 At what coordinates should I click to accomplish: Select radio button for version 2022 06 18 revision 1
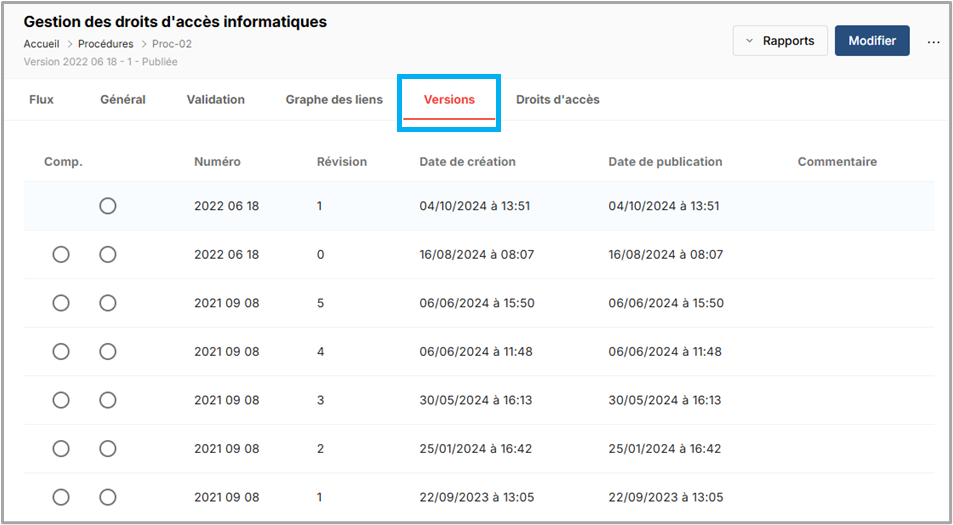[108, 206]
